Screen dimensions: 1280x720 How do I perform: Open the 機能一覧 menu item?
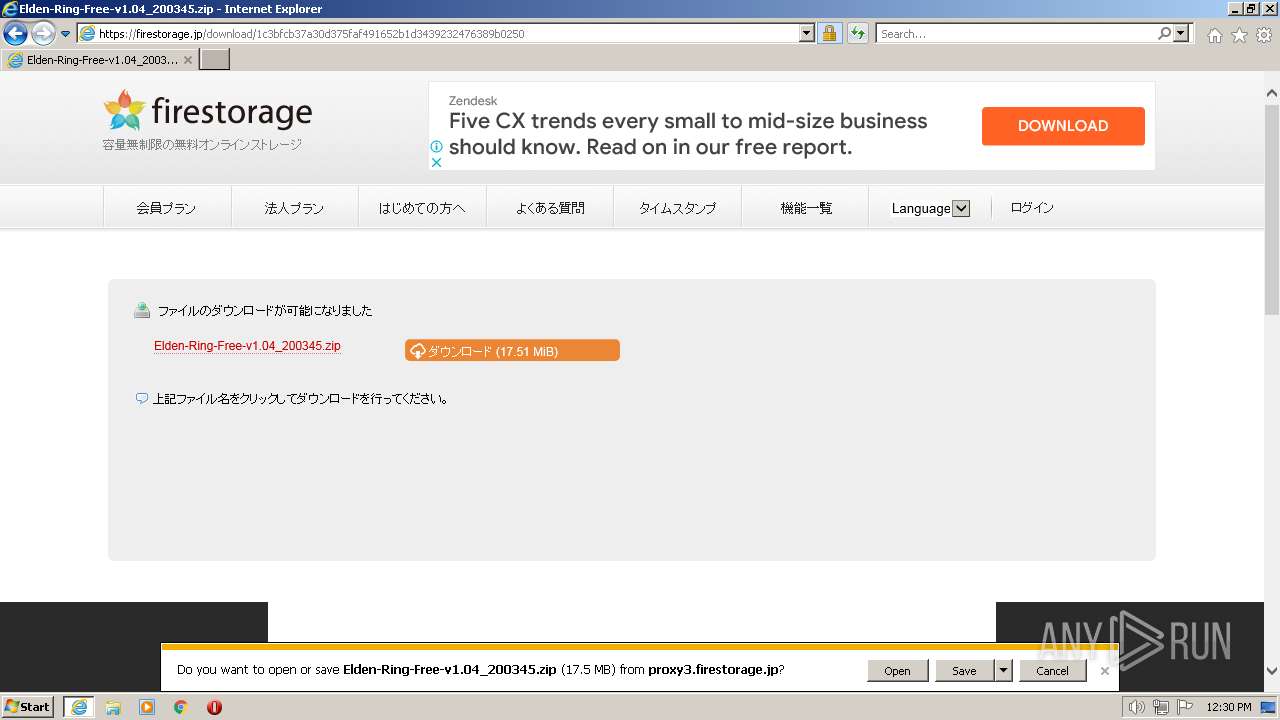coord(806,208)
